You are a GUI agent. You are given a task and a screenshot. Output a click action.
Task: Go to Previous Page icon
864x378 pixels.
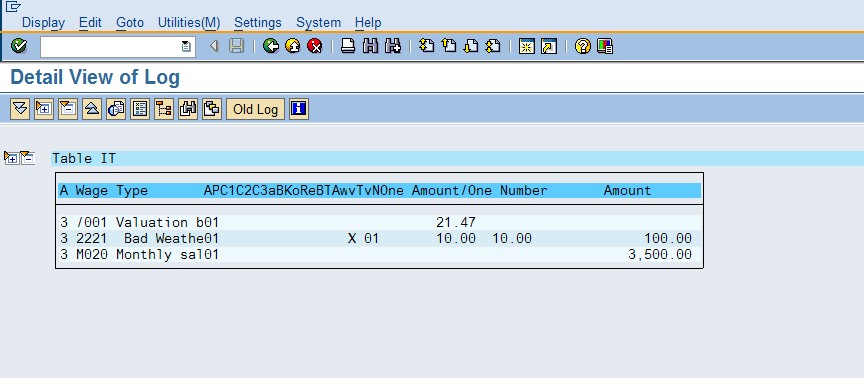tap(449, 46)
